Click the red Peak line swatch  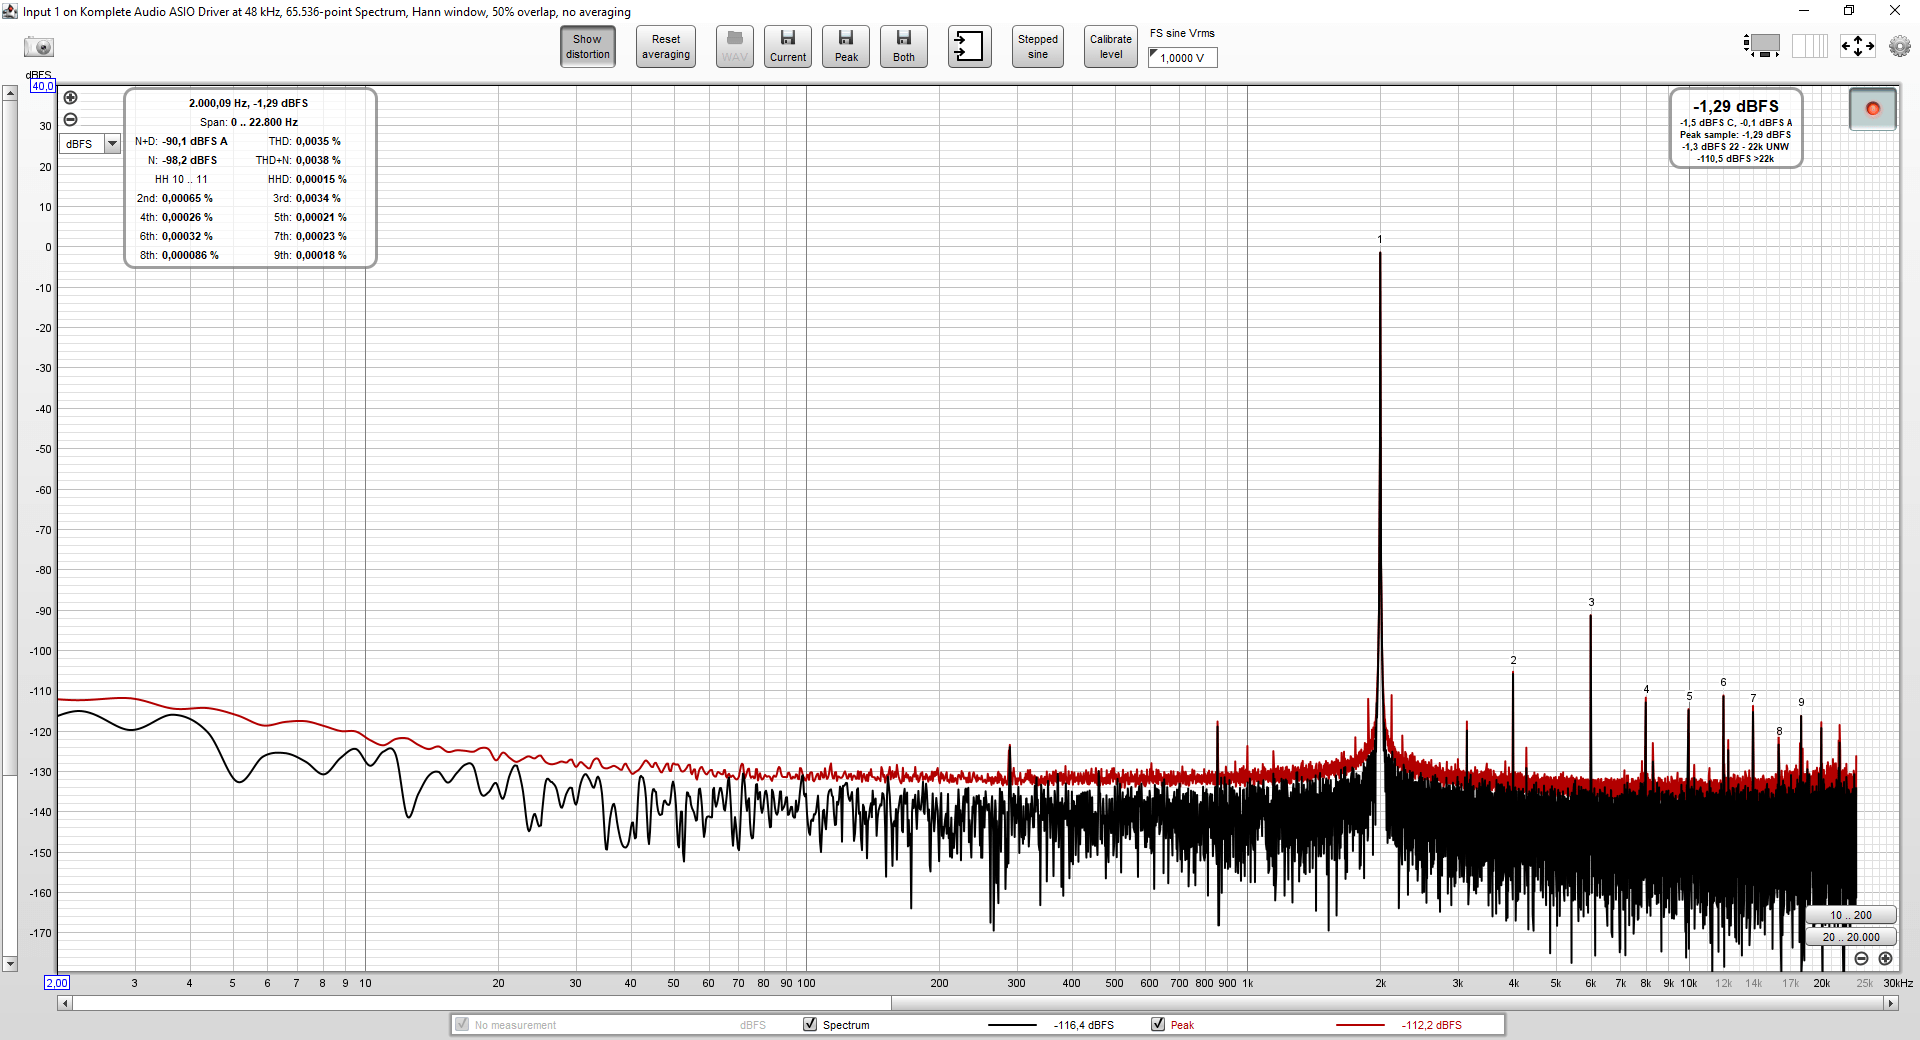coord(1360,1025)
